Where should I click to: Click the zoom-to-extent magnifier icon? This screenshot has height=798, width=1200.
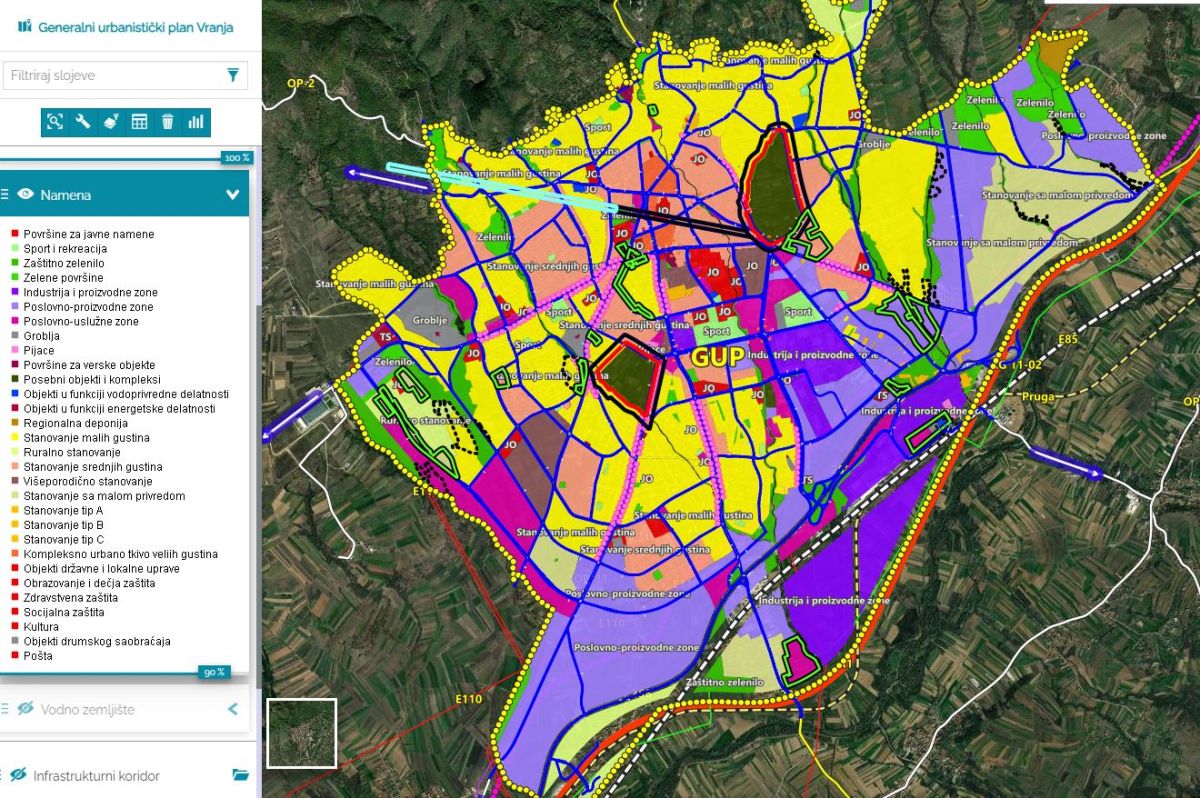(55, 122)
